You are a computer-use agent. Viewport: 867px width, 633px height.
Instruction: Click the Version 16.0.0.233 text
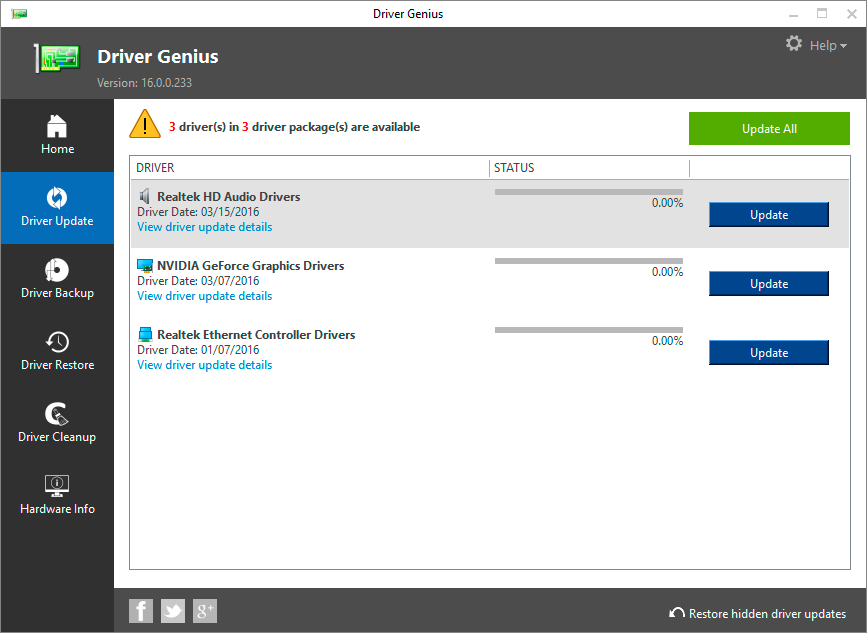pos(144,82)
